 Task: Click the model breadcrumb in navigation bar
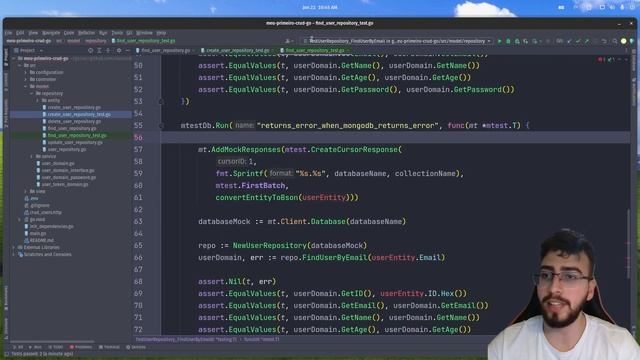pyautogui.click(x=73, y=41)
